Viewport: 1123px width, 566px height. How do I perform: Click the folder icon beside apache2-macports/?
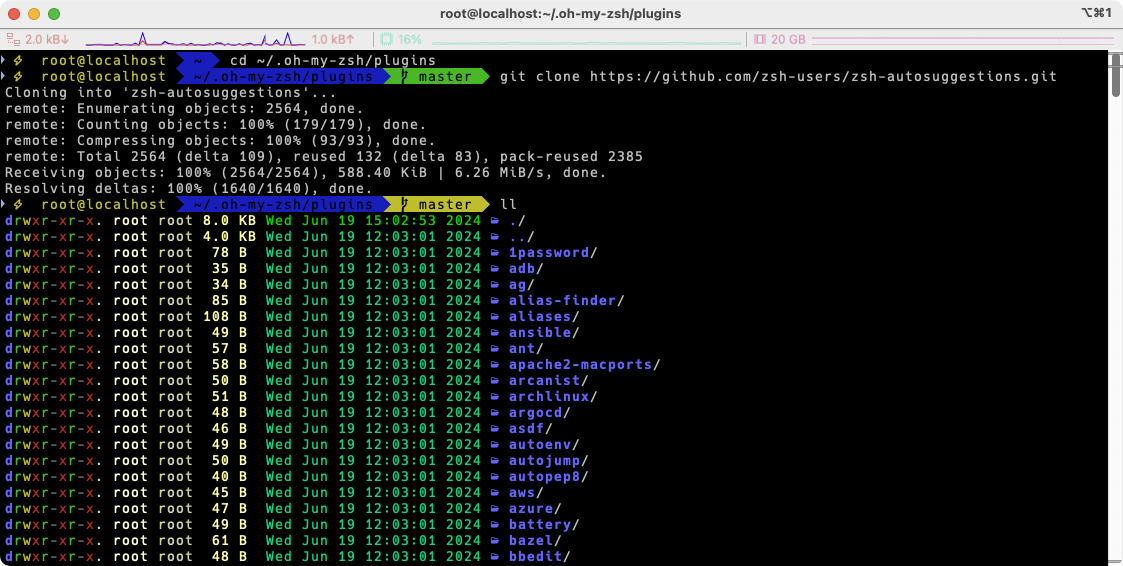(x=495, y=365)
